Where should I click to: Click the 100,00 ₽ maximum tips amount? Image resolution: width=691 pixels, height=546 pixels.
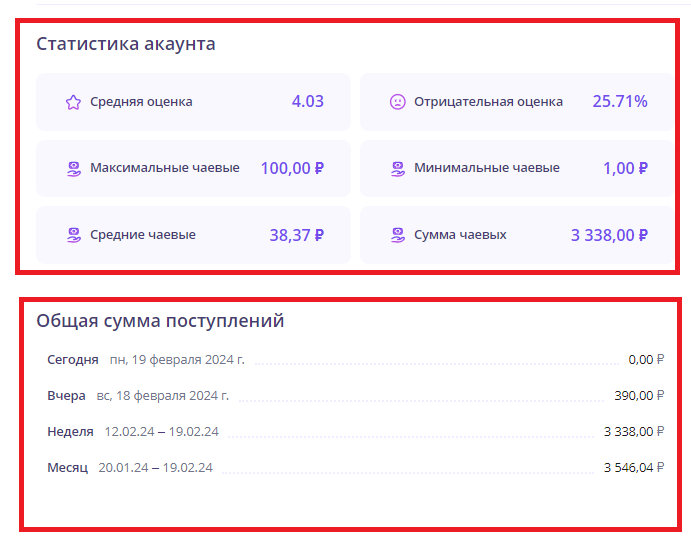point(292,168)
